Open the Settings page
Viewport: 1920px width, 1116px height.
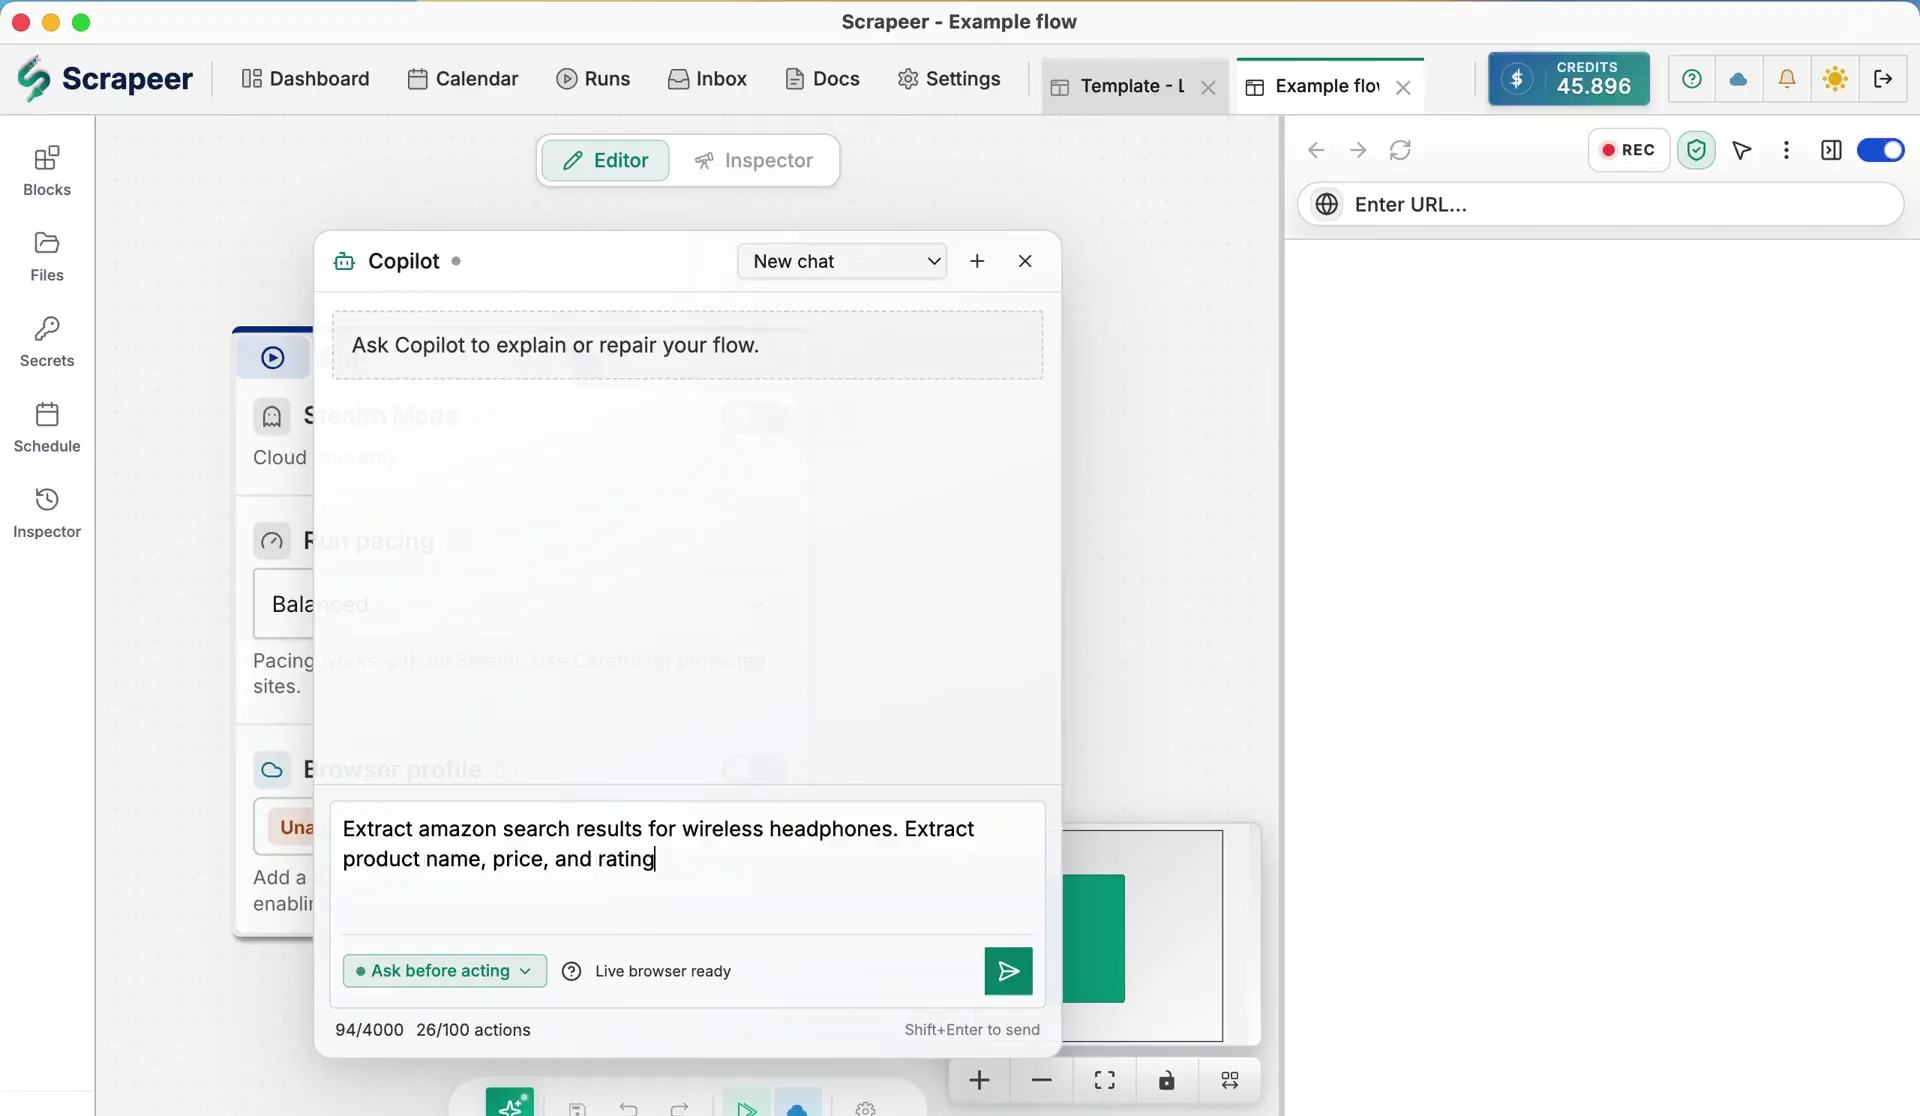point(949,79)
